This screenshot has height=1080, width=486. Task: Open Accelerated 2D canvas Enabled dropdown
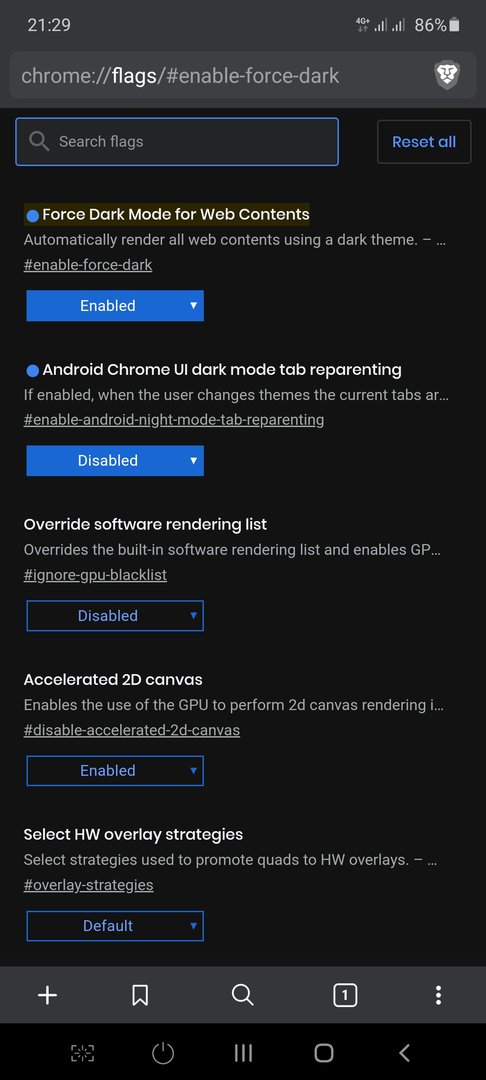click(x=115, y=770)
